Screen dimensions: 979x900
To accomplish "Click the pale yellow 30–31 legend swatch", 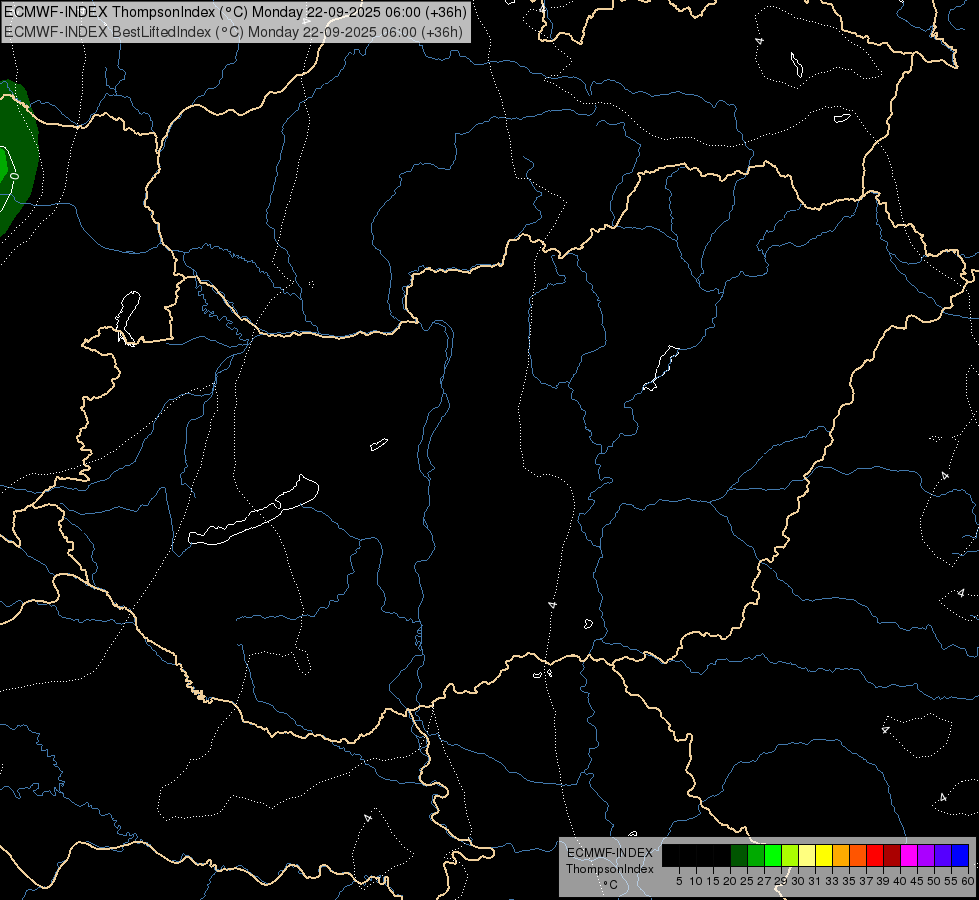I will [x=807, y=856].
